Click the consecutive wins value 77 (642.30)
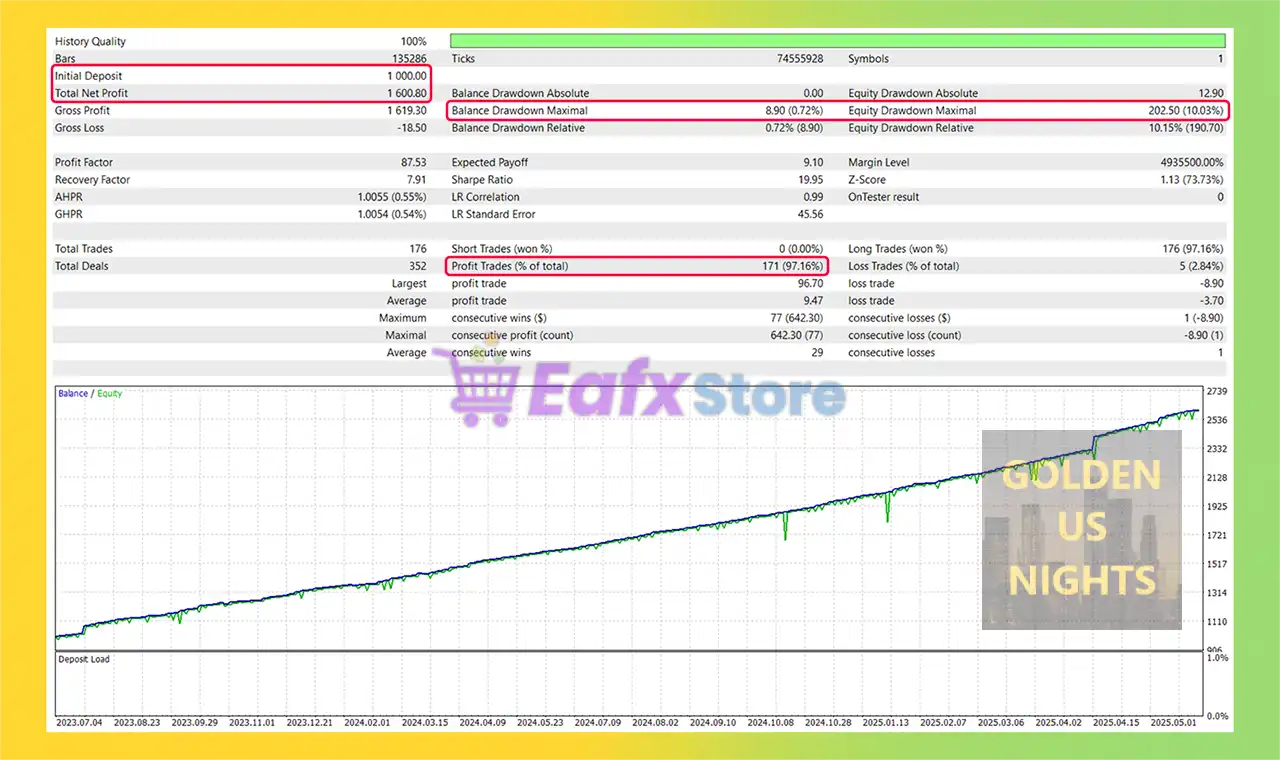The height and width of the screenshot is (760, 1280). (x=795, y=318)
